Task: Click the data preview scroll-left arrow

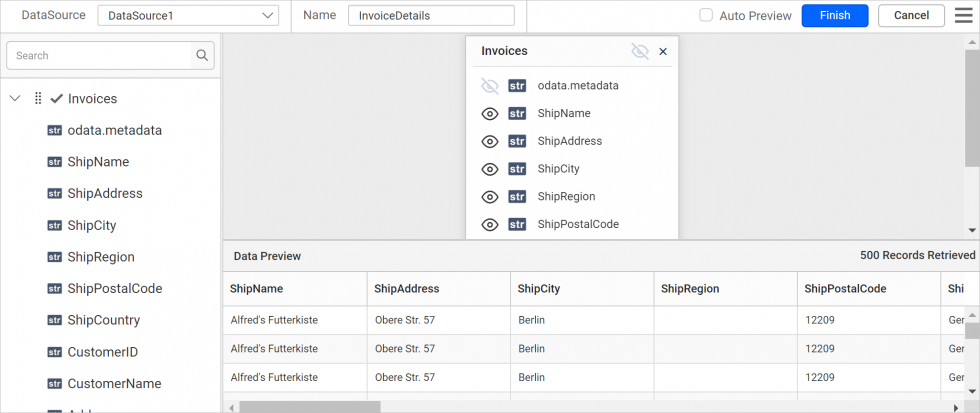Action: coord(230,407)
